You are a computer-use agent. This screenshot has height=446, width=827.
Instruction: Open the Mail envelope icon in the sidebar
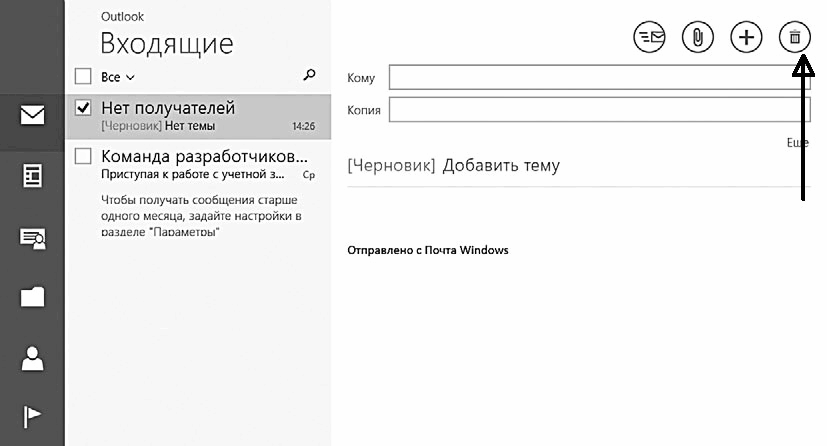point(32,115)
